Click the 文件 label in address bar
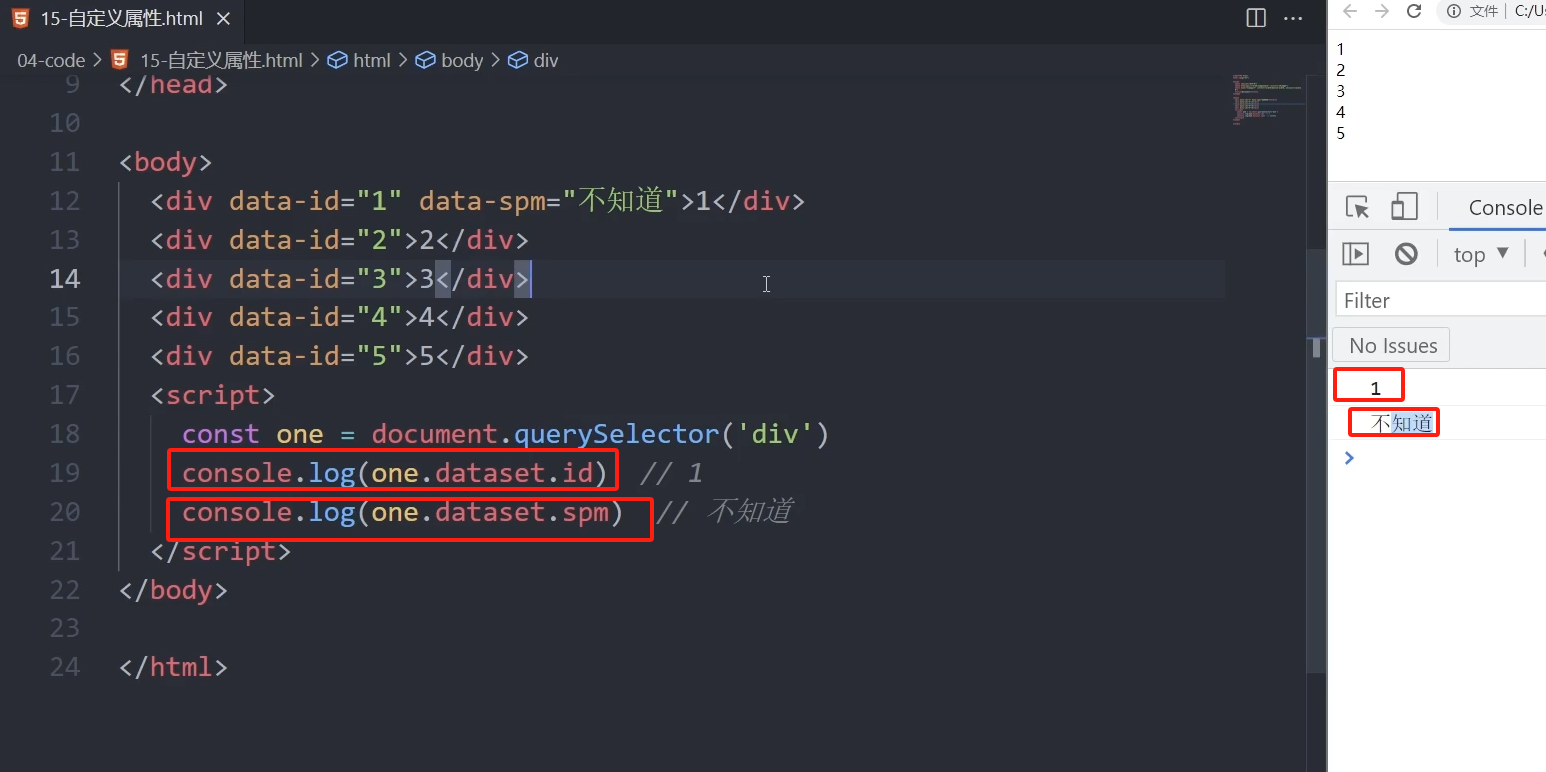This screenshot has height=772, width=1546. 1484,11
